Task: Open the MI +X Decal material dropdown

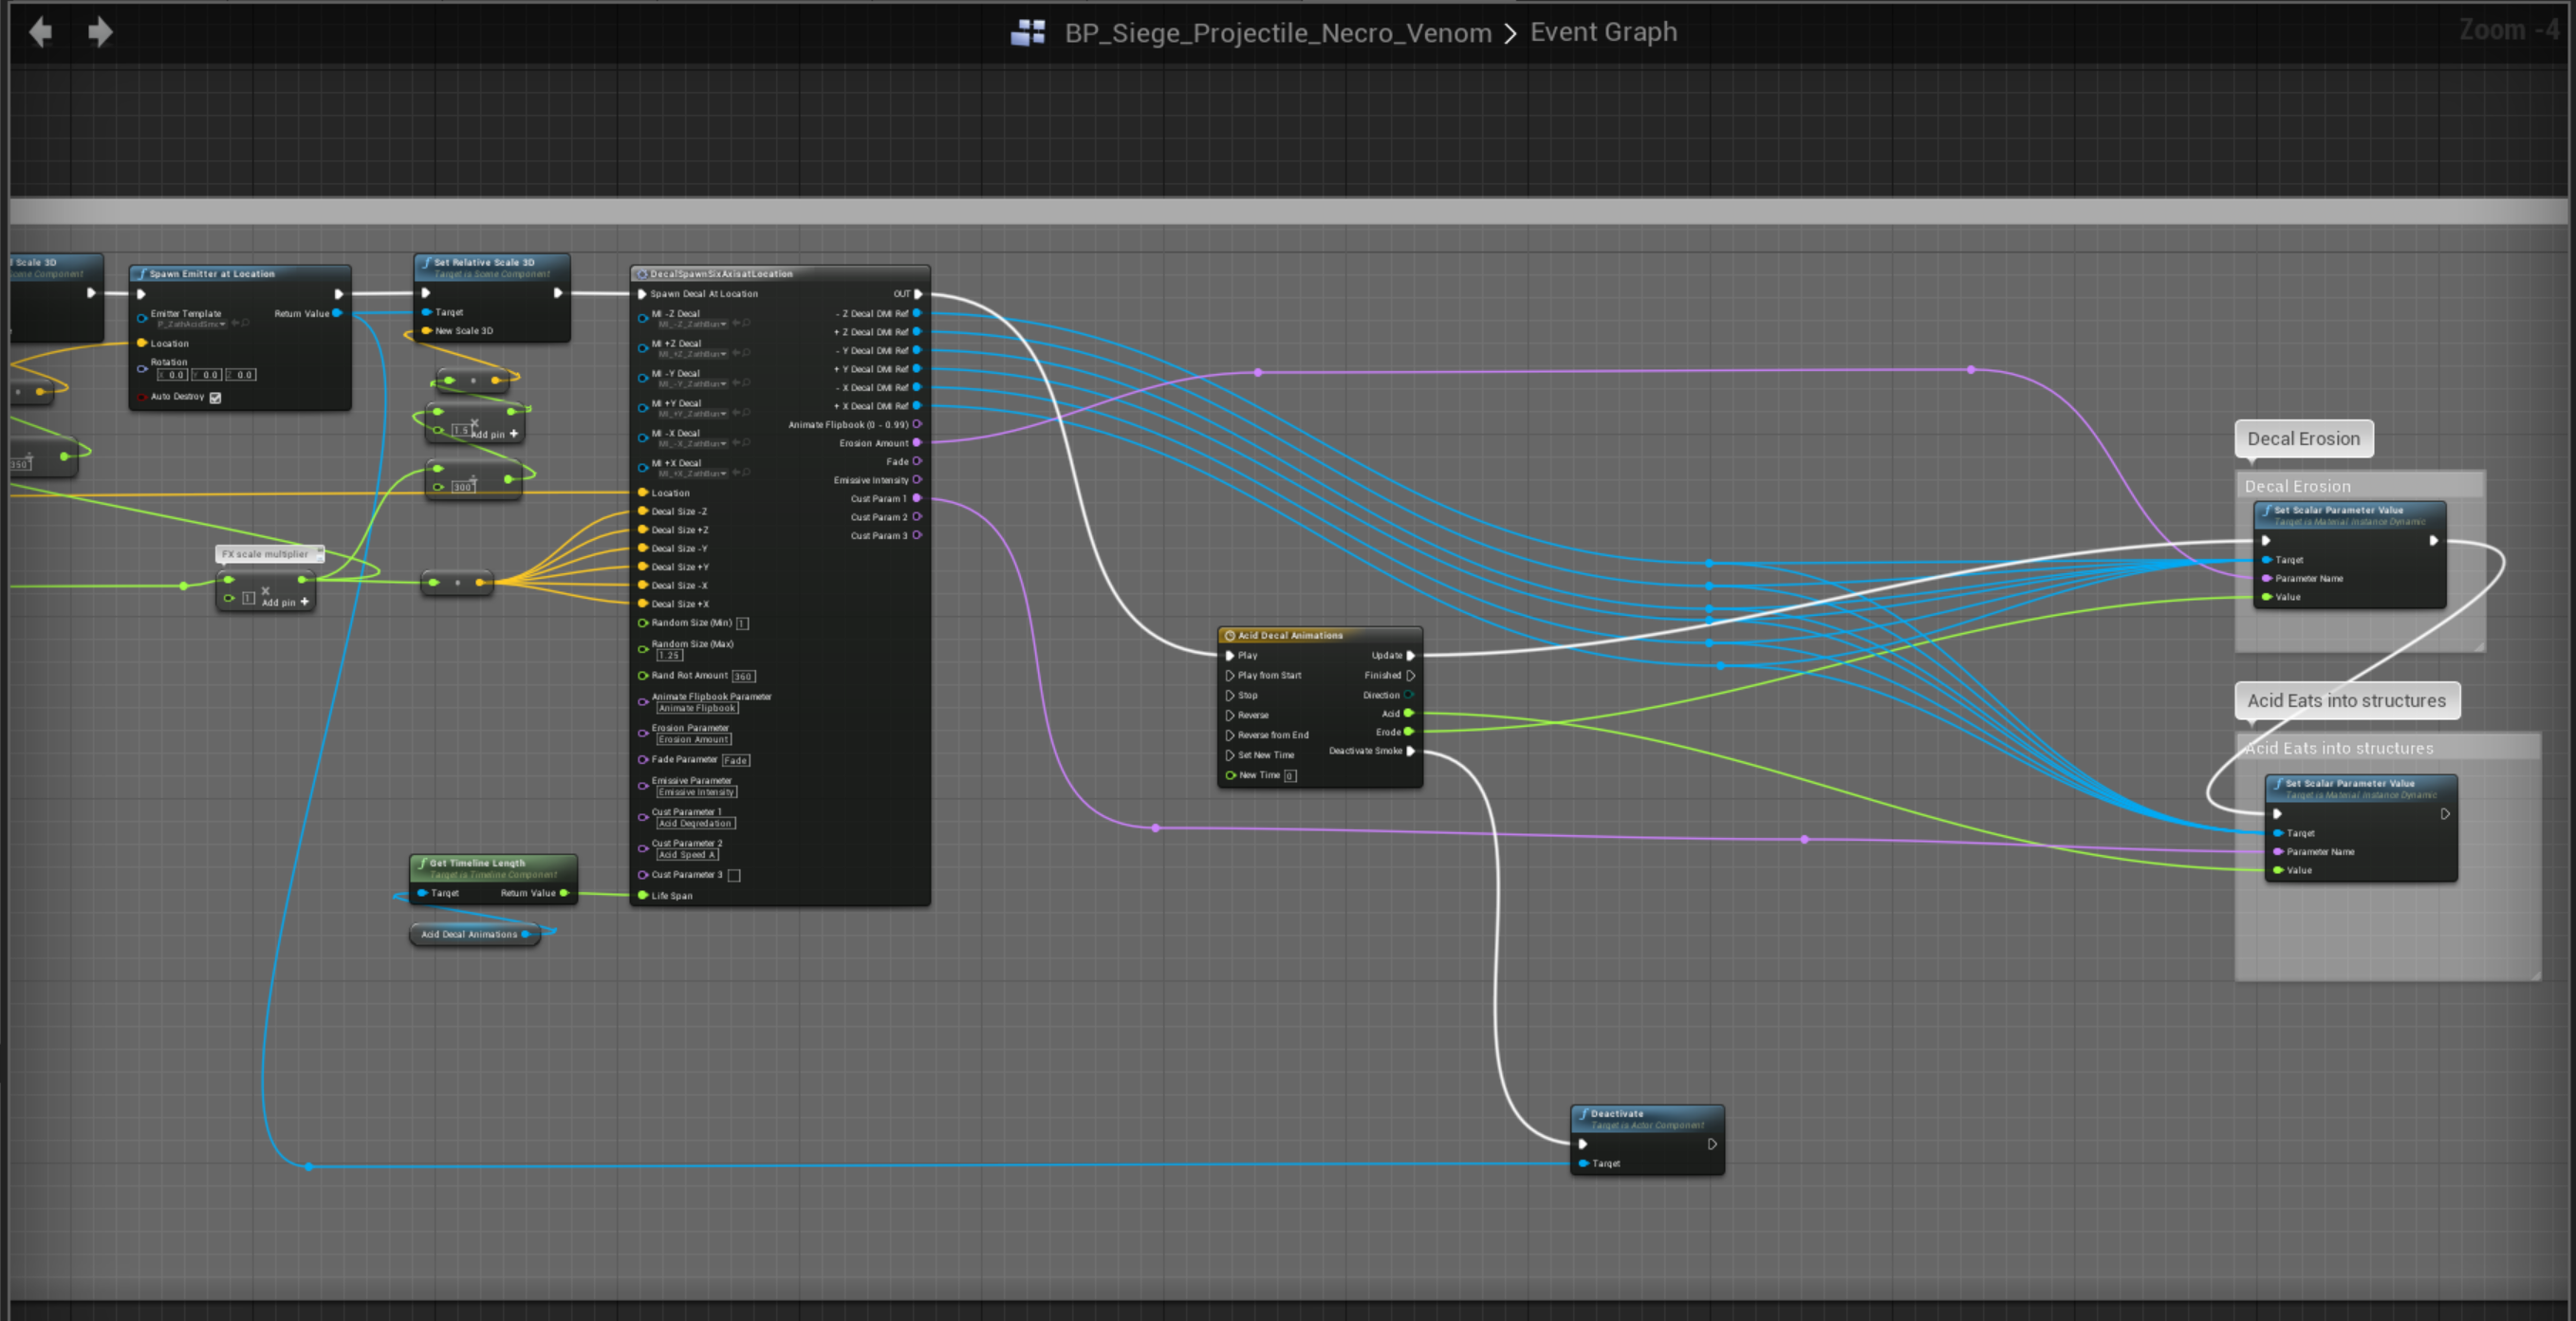Action: coord(692,473)
